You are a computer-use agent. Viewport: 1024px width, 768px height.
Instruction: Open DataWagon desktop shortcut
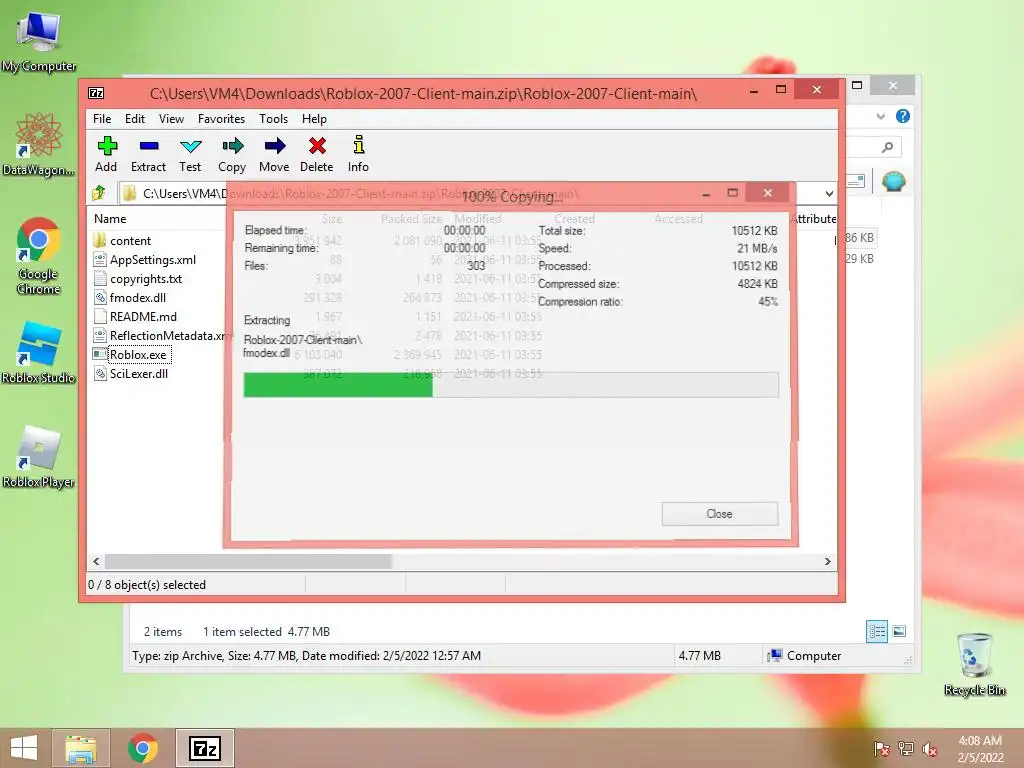[x=39, y=144]
